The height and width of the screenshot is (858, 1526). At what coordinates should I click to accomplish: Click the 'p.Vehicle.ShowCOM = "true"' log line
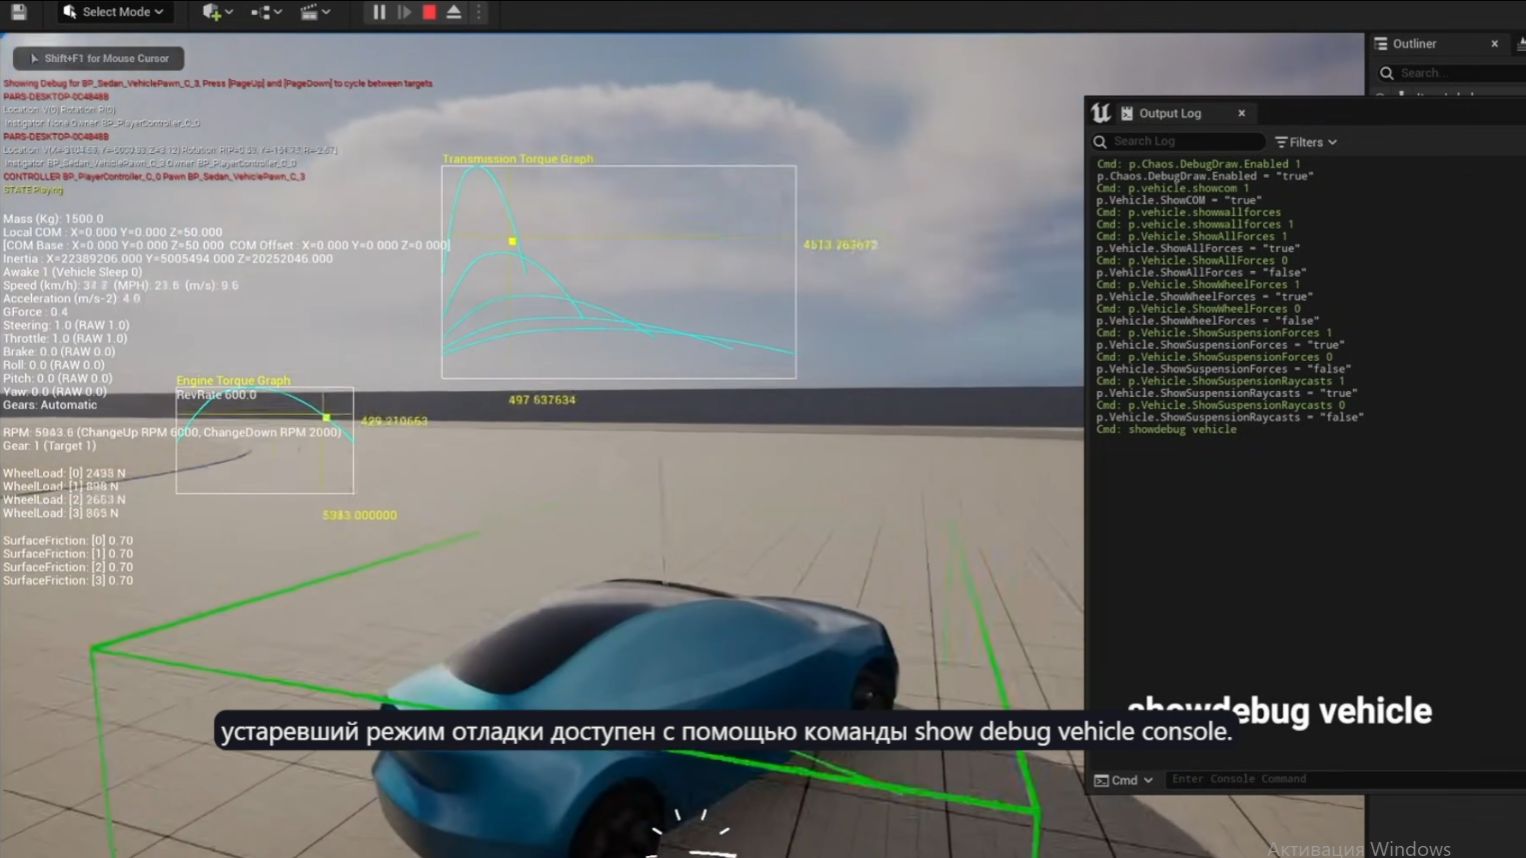1179,200
